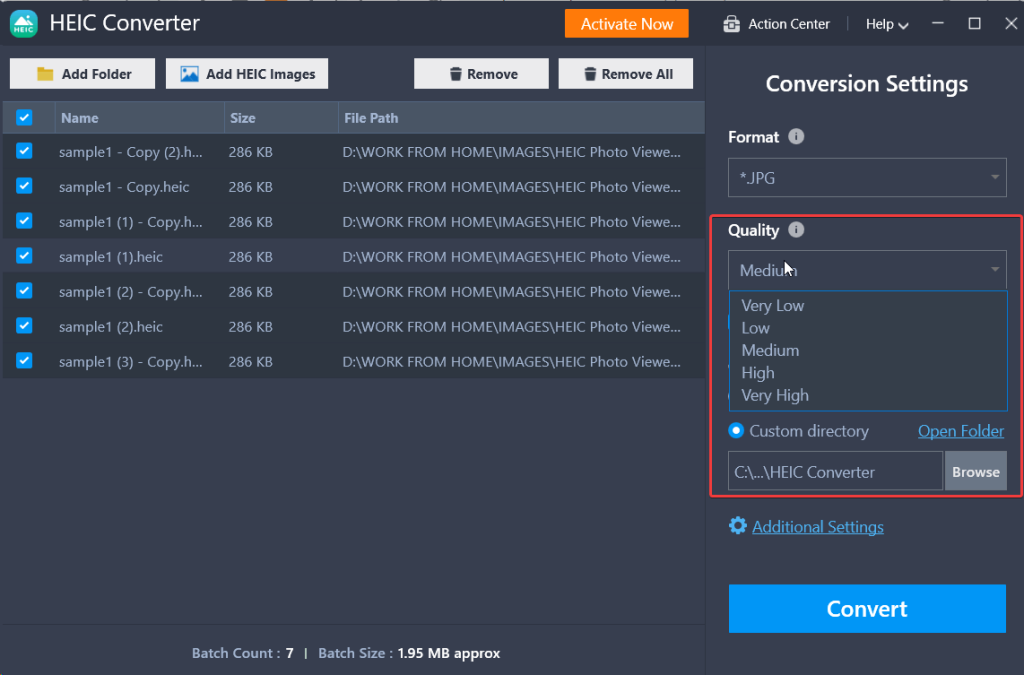Click the Open Folder link
This screenshot has width=1024, height=675.
[x=961, y=431]
